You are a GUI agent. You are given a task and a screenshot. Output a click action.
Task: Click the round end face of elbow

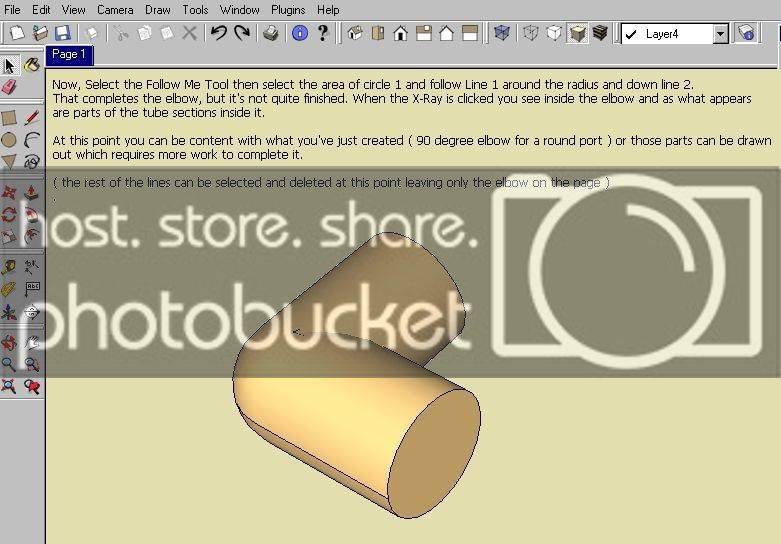(434, 454)
